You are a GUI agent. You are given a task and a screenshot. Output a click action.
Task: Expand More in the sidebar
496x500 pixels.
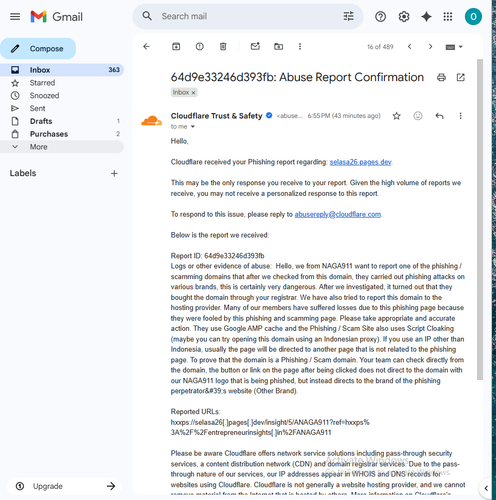pos(62,147)
